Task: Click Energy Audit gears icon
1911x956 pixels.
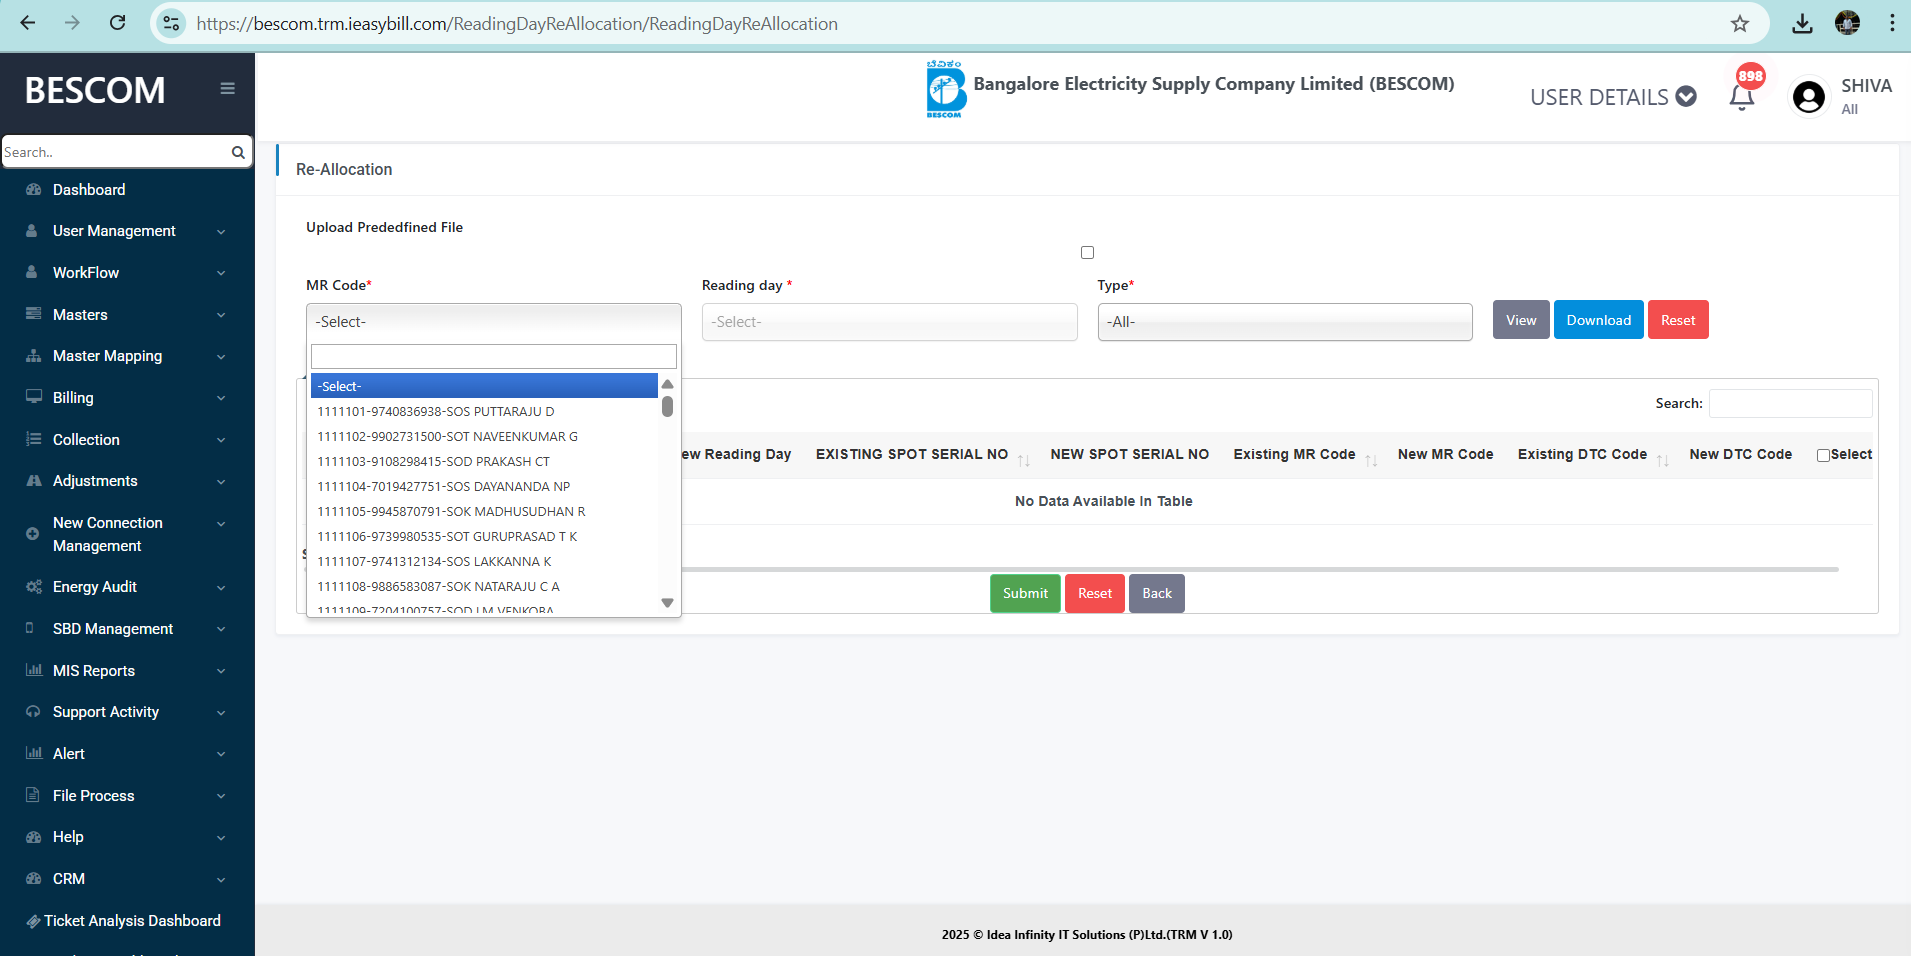Action: click(x=33, y=586)
